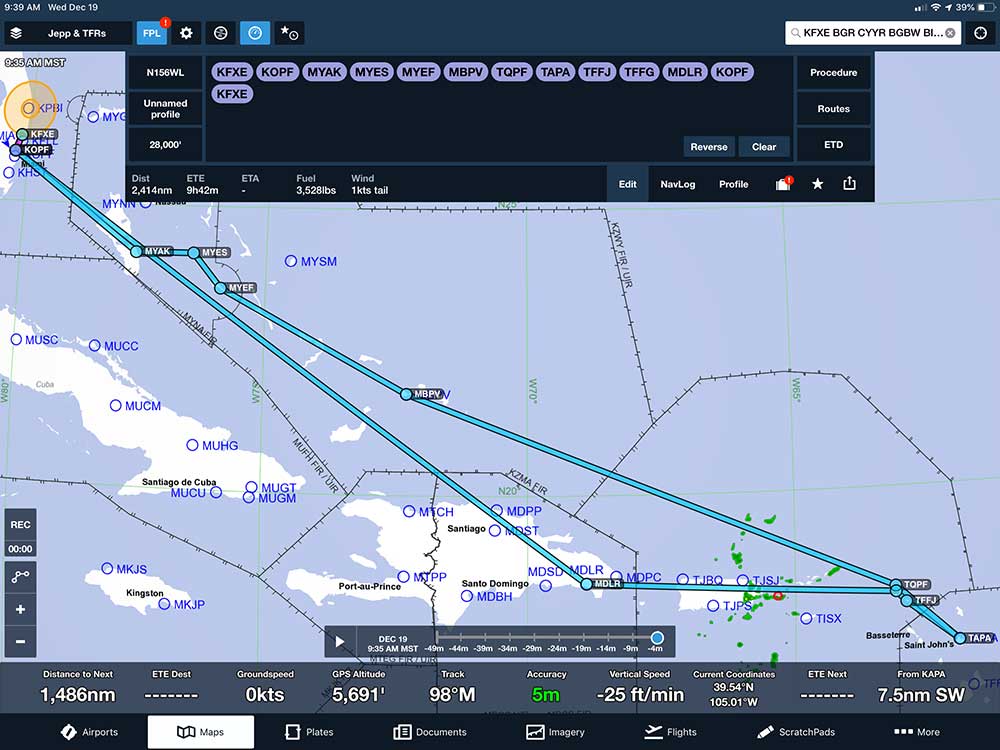Start track recording with the REC button
The width and height of the screenshot is (1000, 750).
point(21,524)
